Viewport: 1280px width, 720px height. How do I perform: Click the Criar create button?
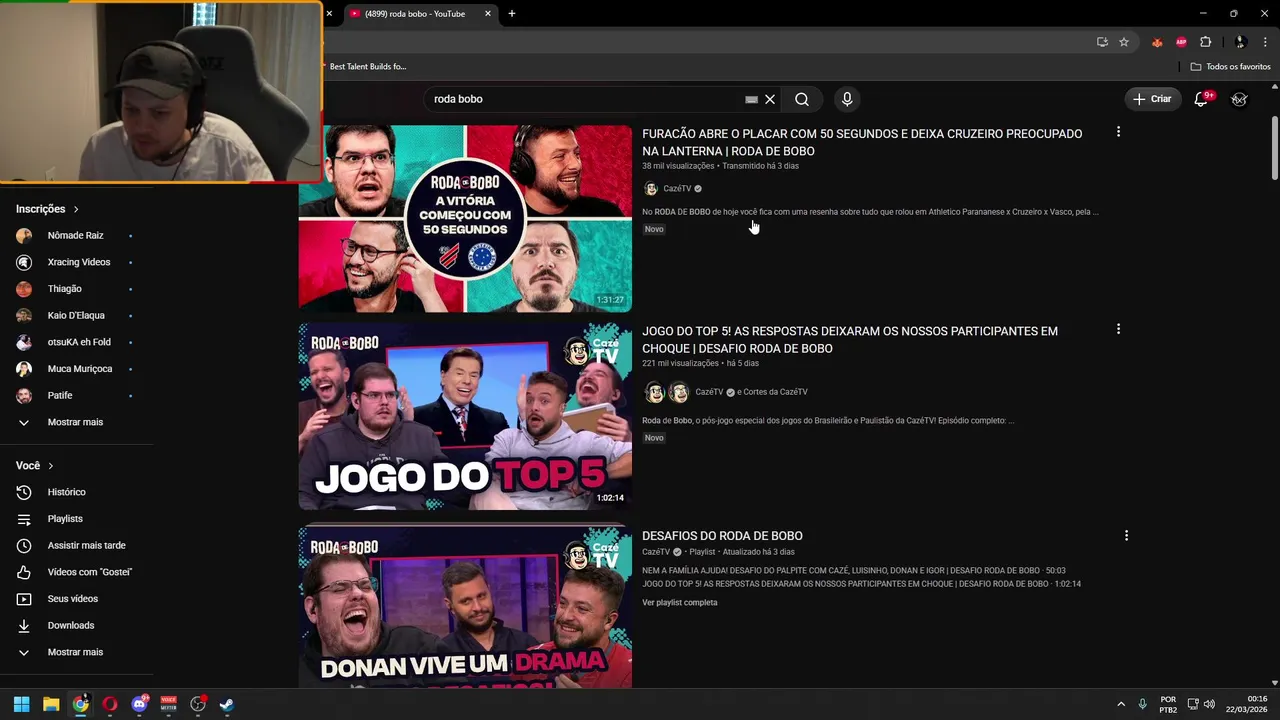tap(1152, 99)
